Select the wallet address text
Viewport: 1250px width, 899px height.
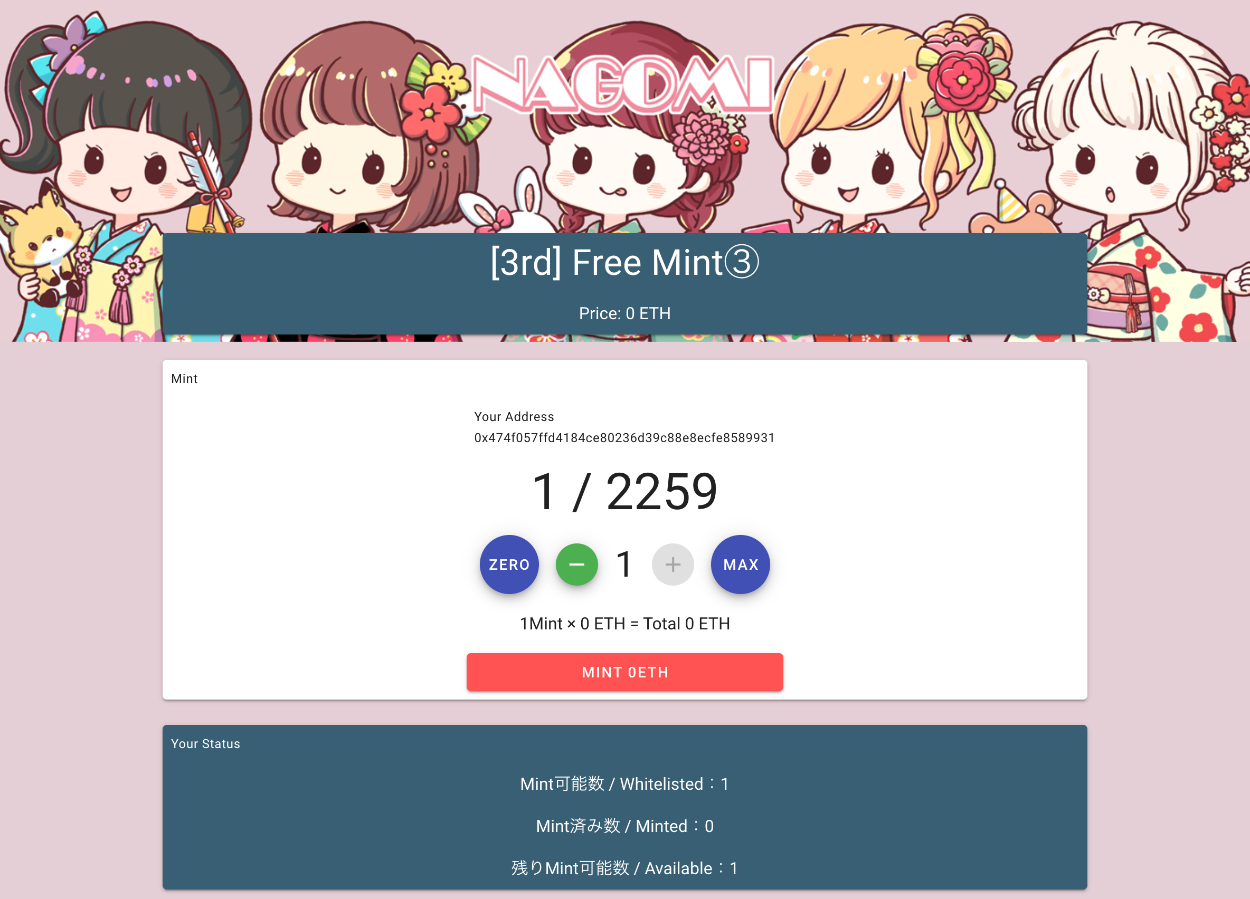click(x=625, y=438)
